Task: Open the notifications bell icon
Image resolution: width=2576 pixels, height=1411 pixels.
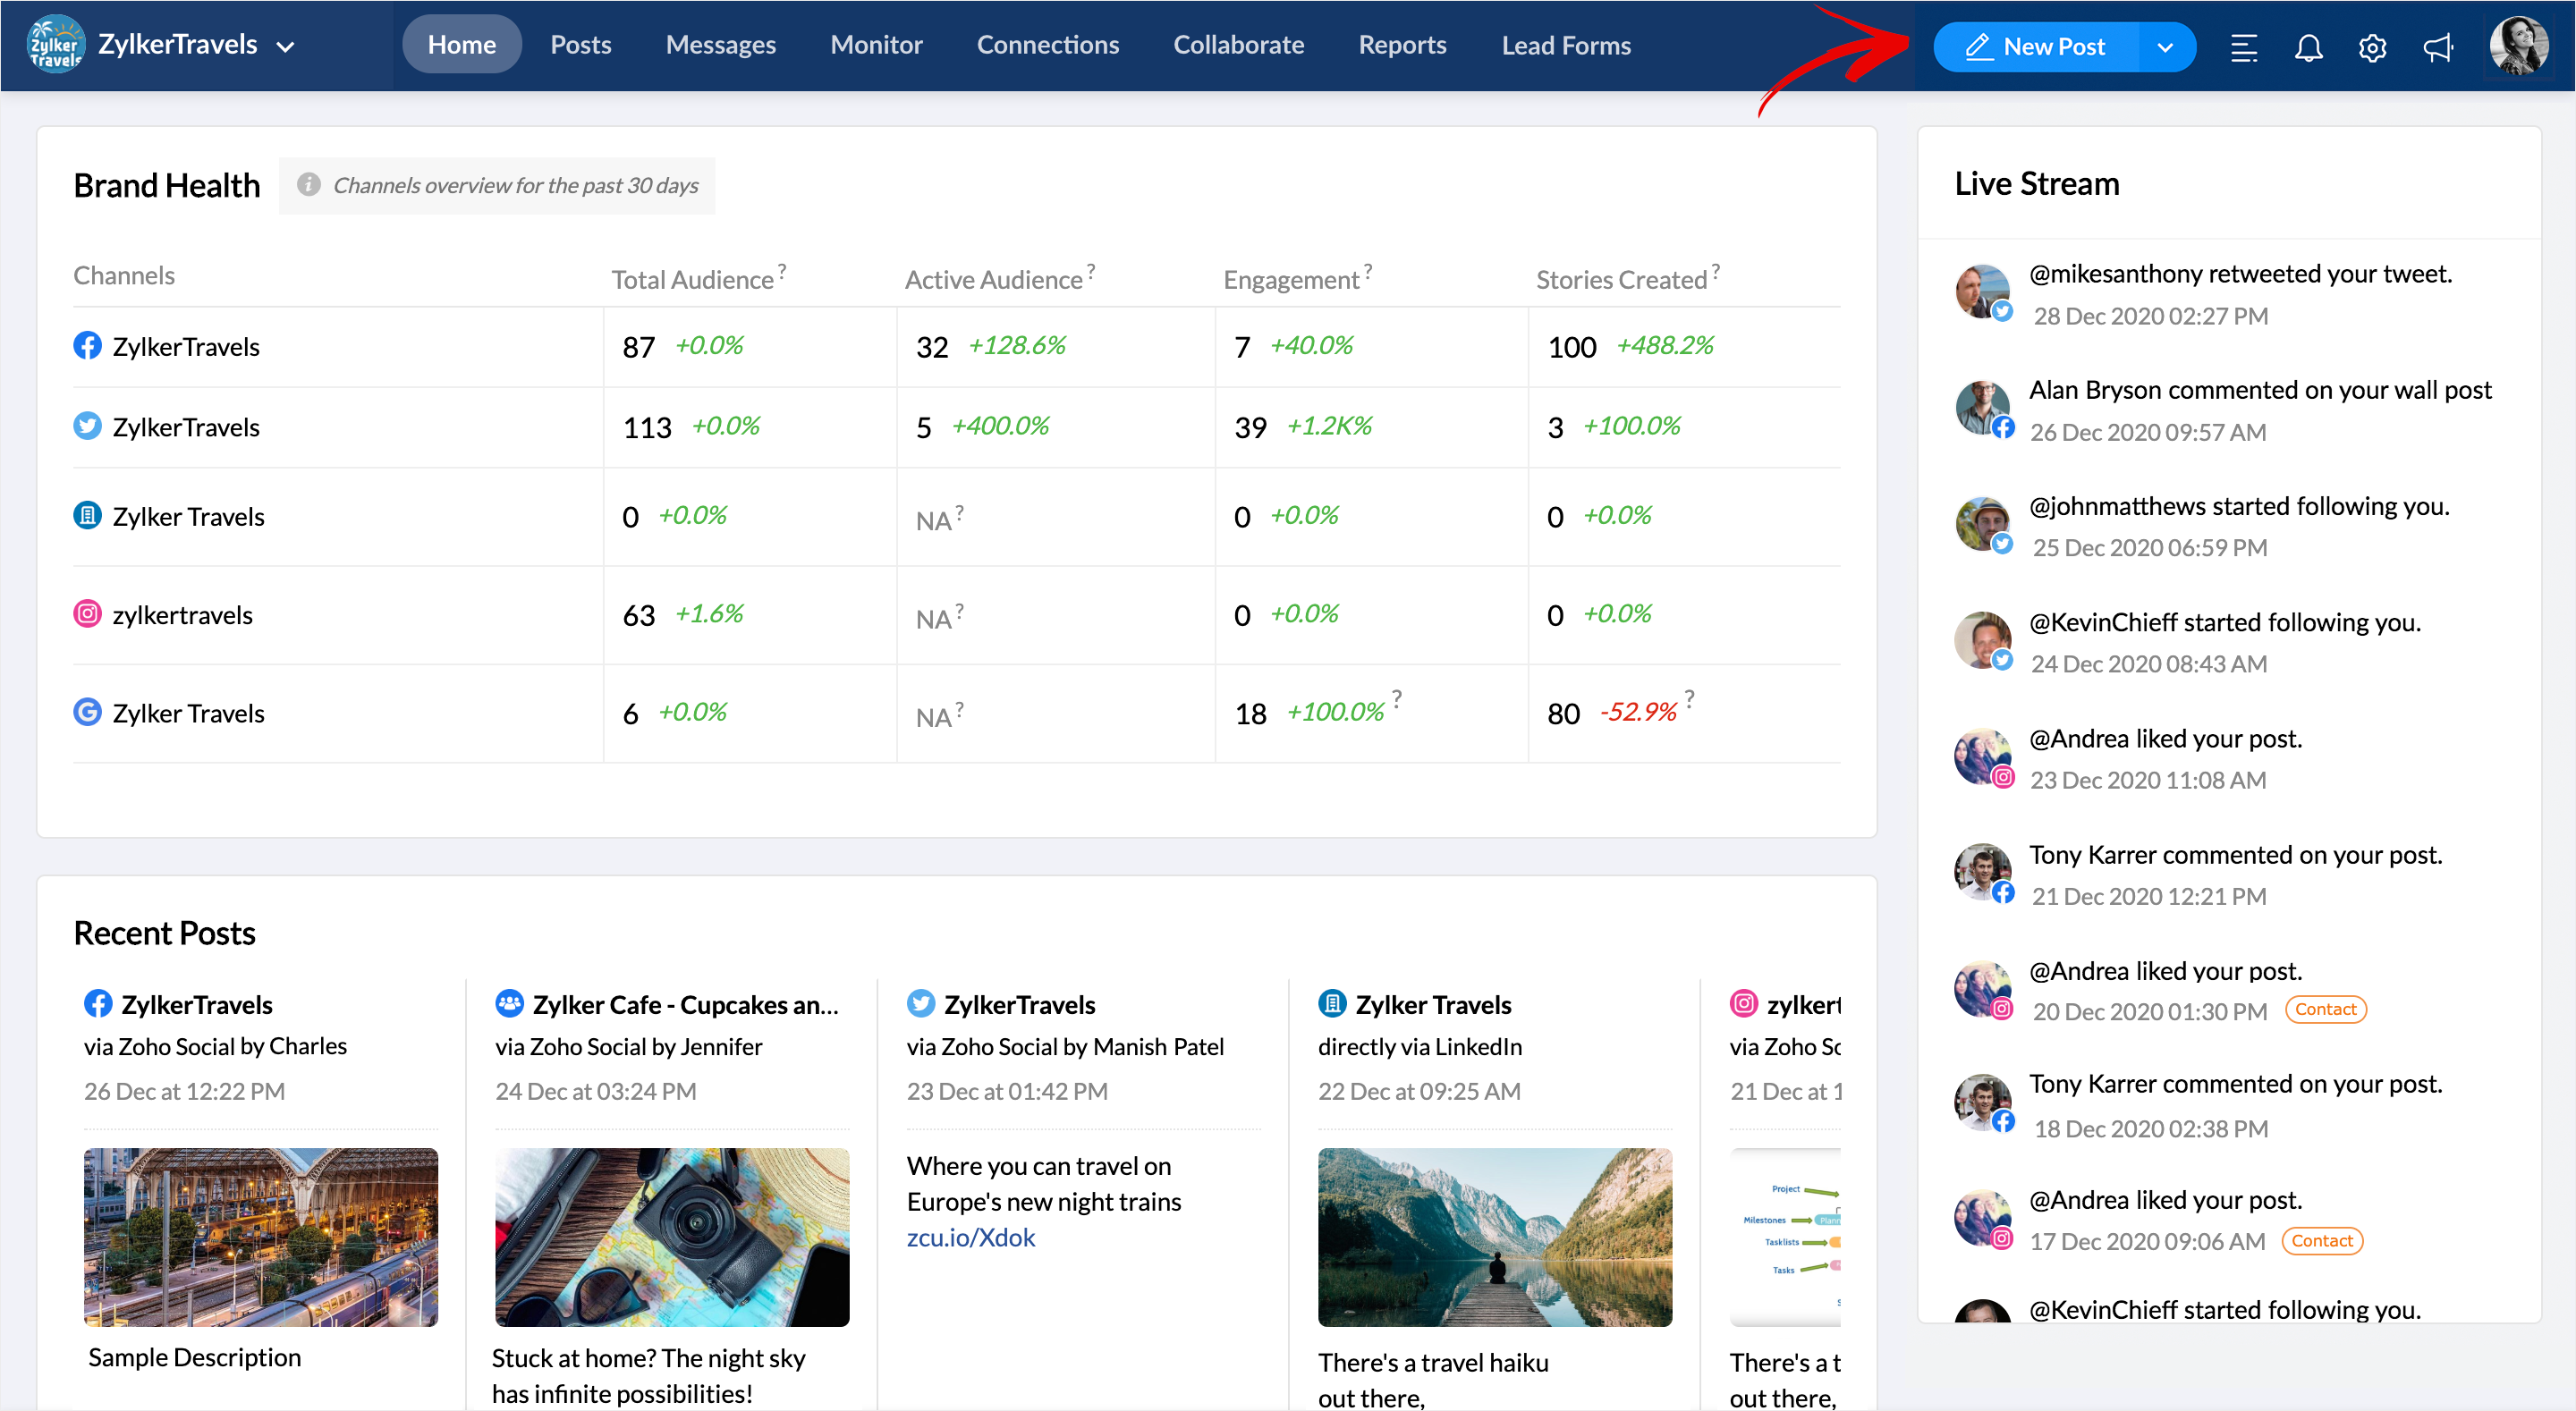Action: (x=2307, y=47)
